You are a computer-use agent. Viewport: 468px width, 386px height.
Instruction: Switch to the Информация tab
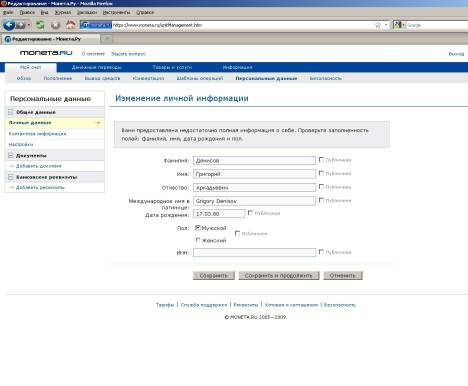(237, 67)
